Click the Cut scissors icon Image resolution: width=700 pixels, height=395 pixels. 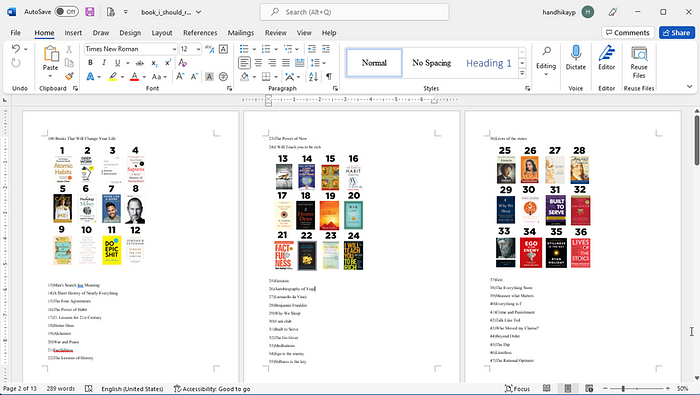(x=69, y=49)
